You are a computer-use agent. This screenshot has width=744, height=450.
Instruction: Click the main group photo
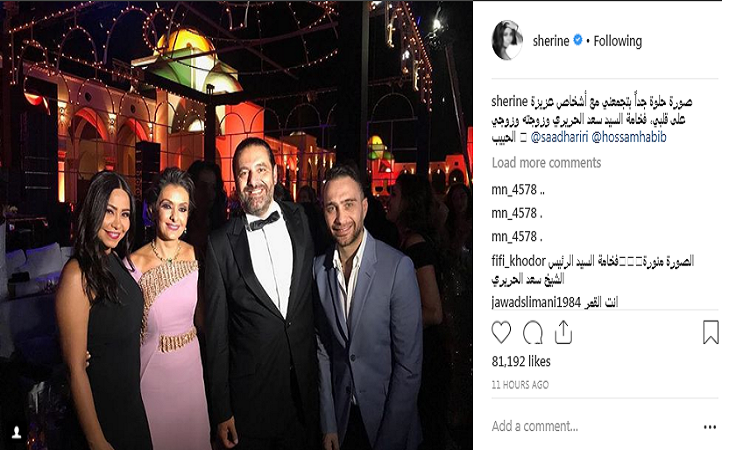236,225
